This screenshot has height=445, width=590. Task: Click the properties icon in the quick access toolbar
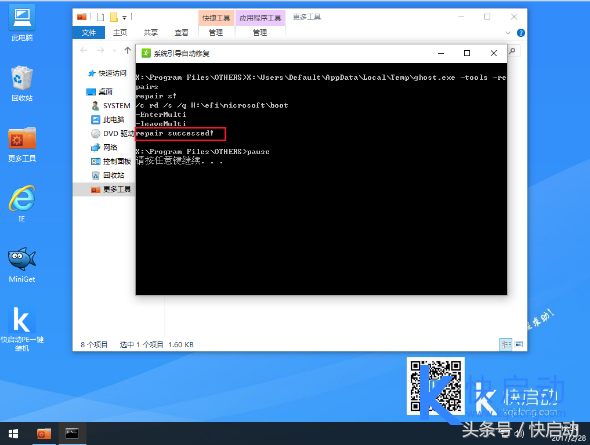tap(100, 17)
